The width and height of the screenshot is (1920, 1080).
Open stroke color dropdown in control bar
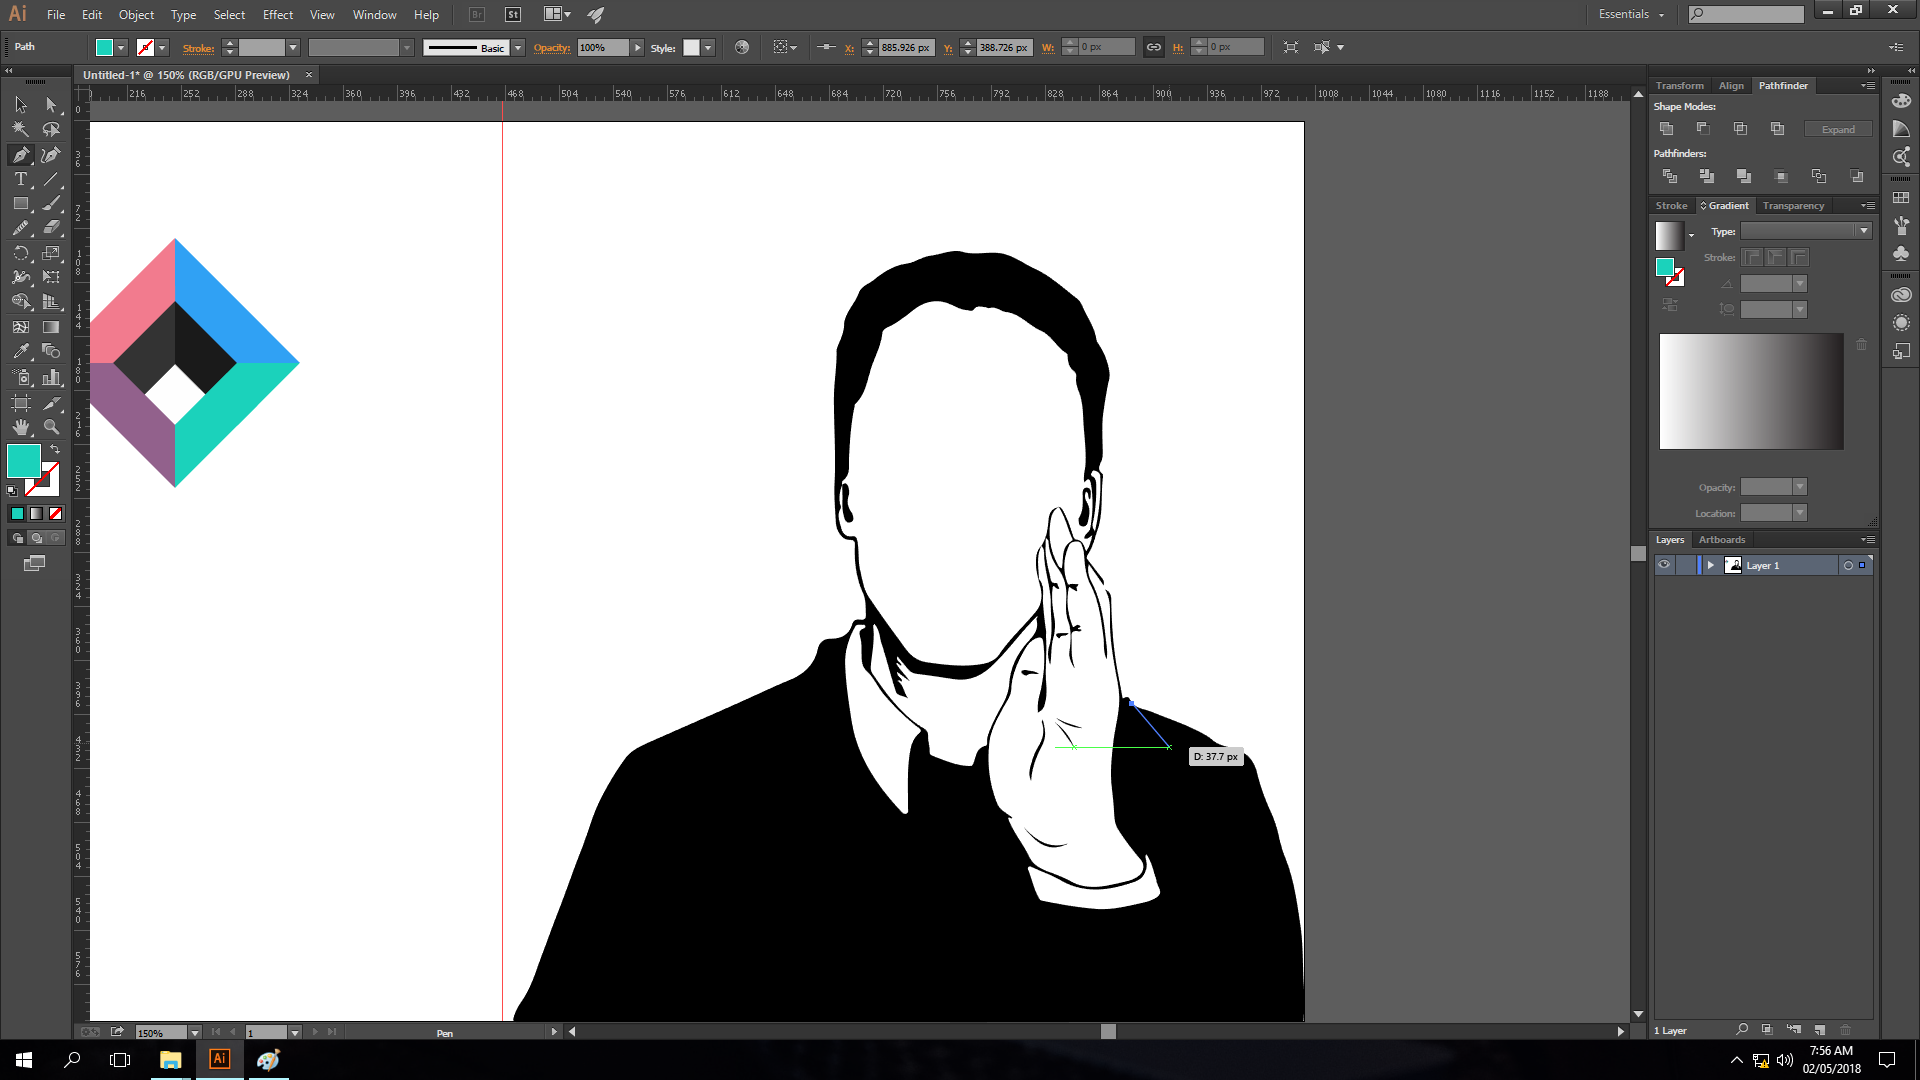(x=162, y=48)
